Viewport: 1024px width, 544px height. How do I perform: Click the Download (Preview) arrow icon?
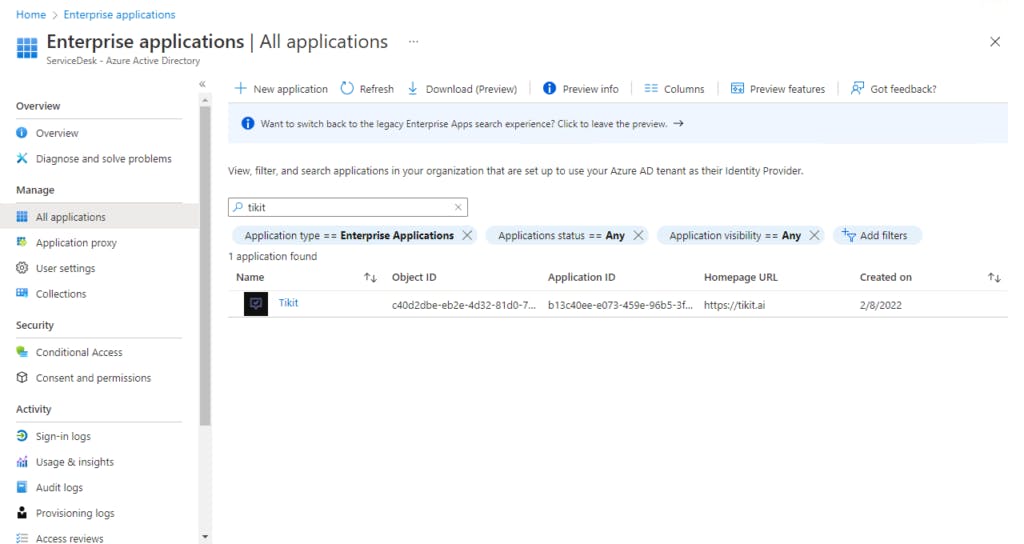[x=413, y=88]
